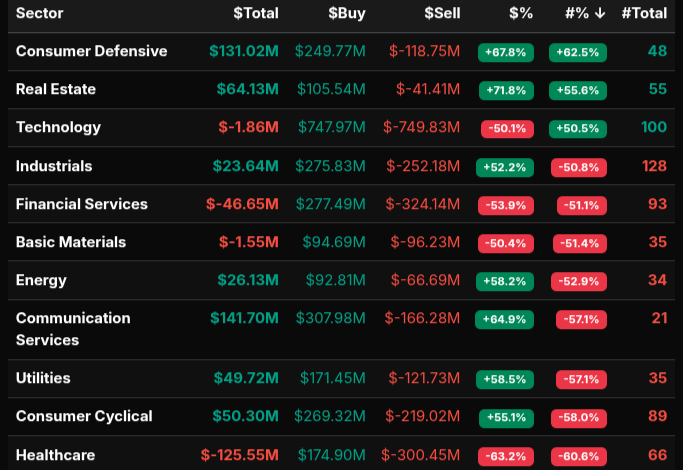This screenshot has height=470, width=683.
Task: Open Financial Services sector
Action: 81,204
